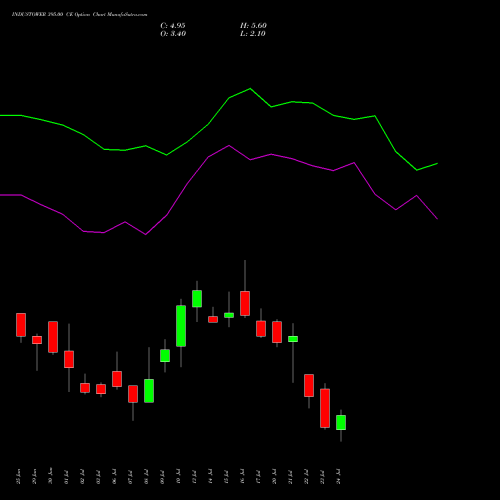Click the close value C: 4.95
500x500 pixels.
pyautogui.click(x=173, y=26)
